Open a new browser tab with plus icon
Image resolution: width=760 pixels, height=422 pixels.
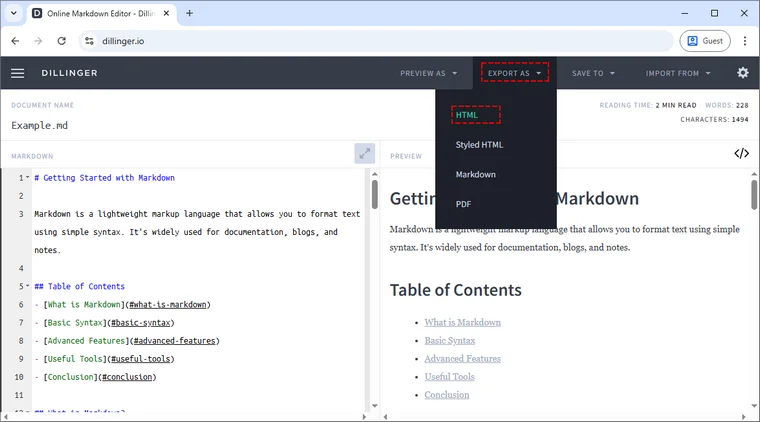click(190, 13)
